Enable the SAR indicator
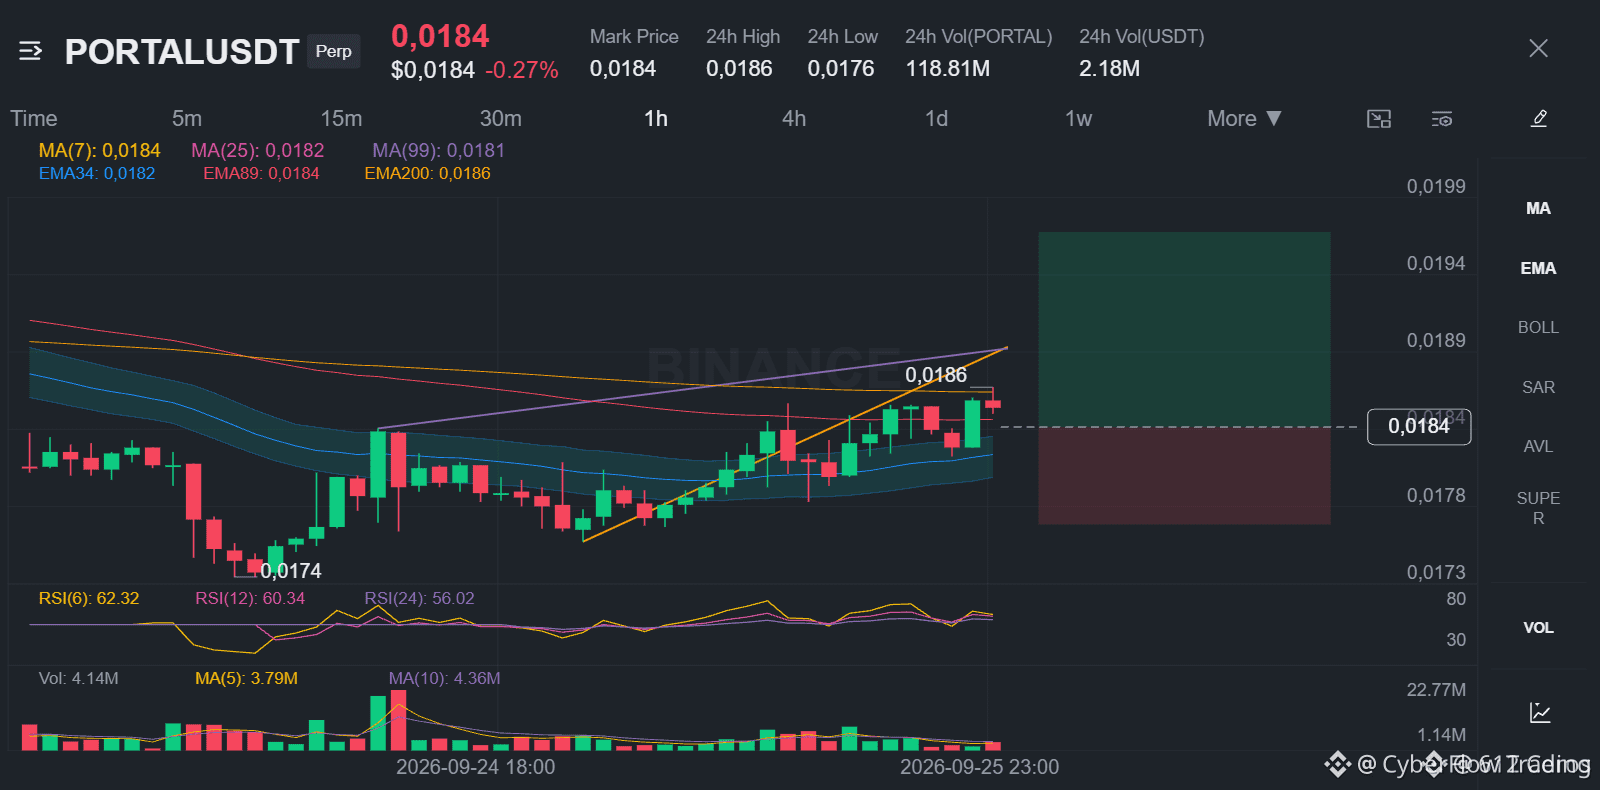This screenshot has width=1600, height=790. pos(1538,387)
